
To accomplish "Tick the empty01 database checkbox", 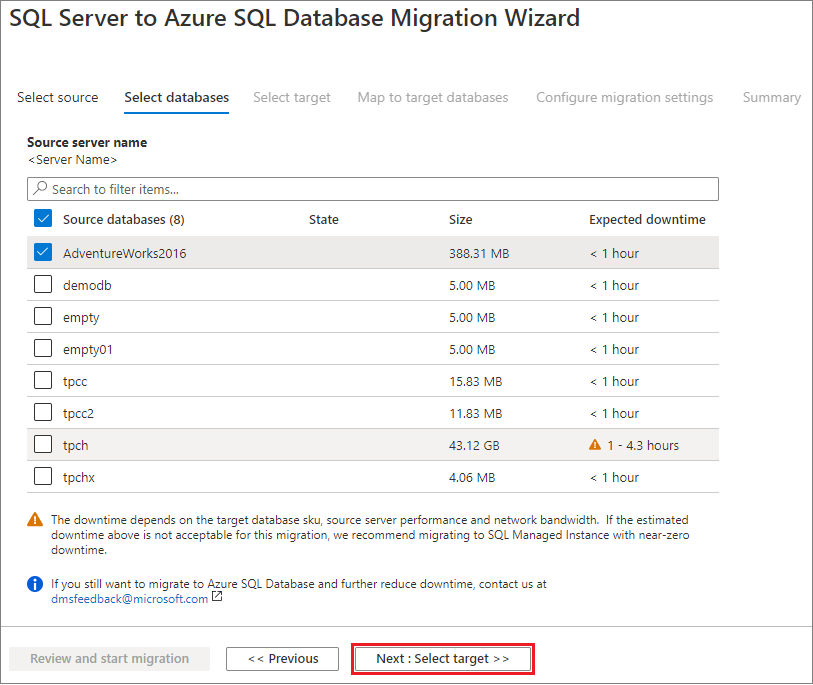I will click(43, 349).
